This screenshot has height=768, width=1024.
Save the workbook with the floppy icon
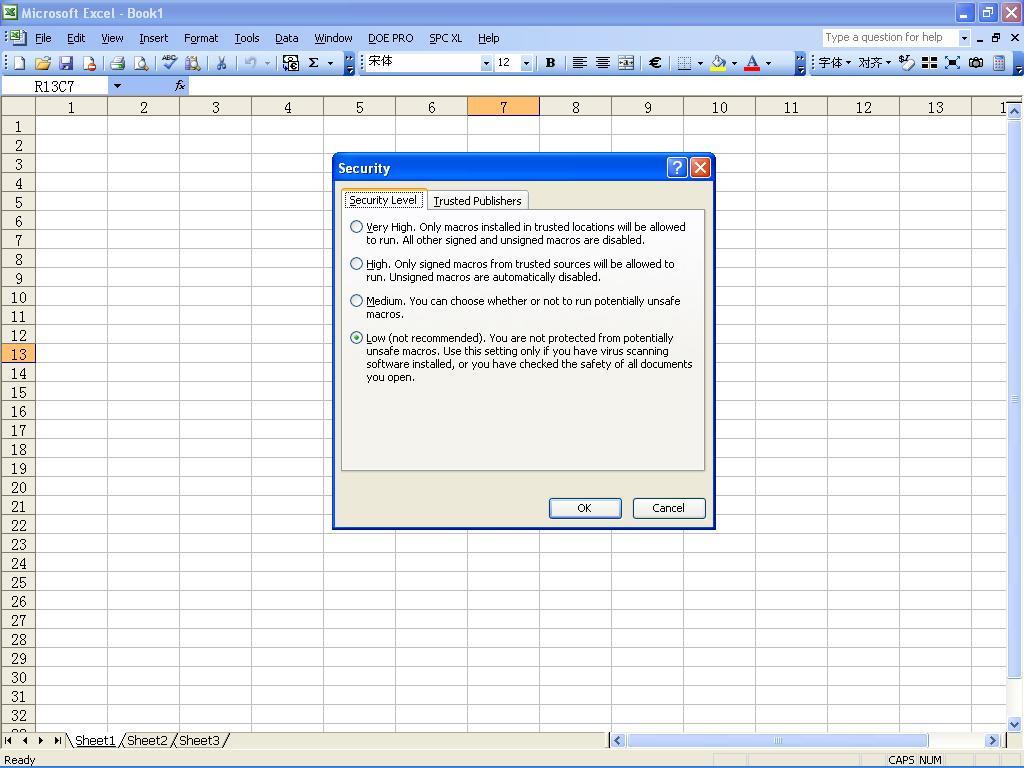(66, 63)
